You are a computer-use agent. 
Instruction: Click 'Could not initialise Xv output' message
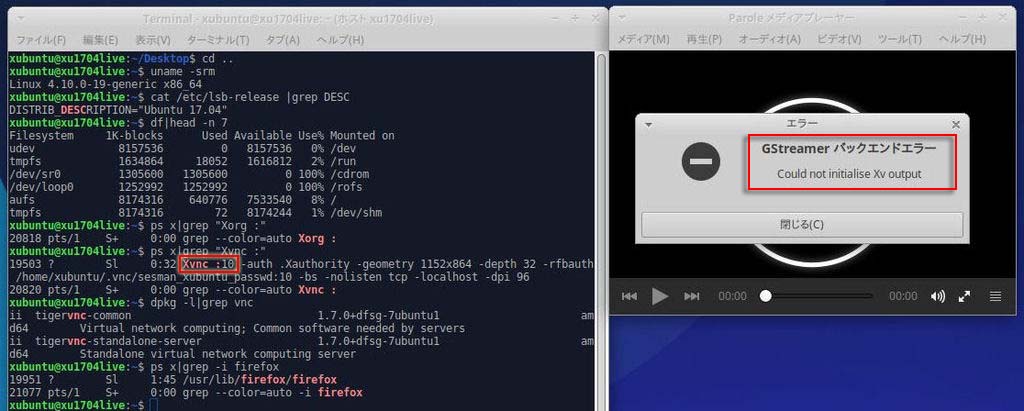click(848, 174)
